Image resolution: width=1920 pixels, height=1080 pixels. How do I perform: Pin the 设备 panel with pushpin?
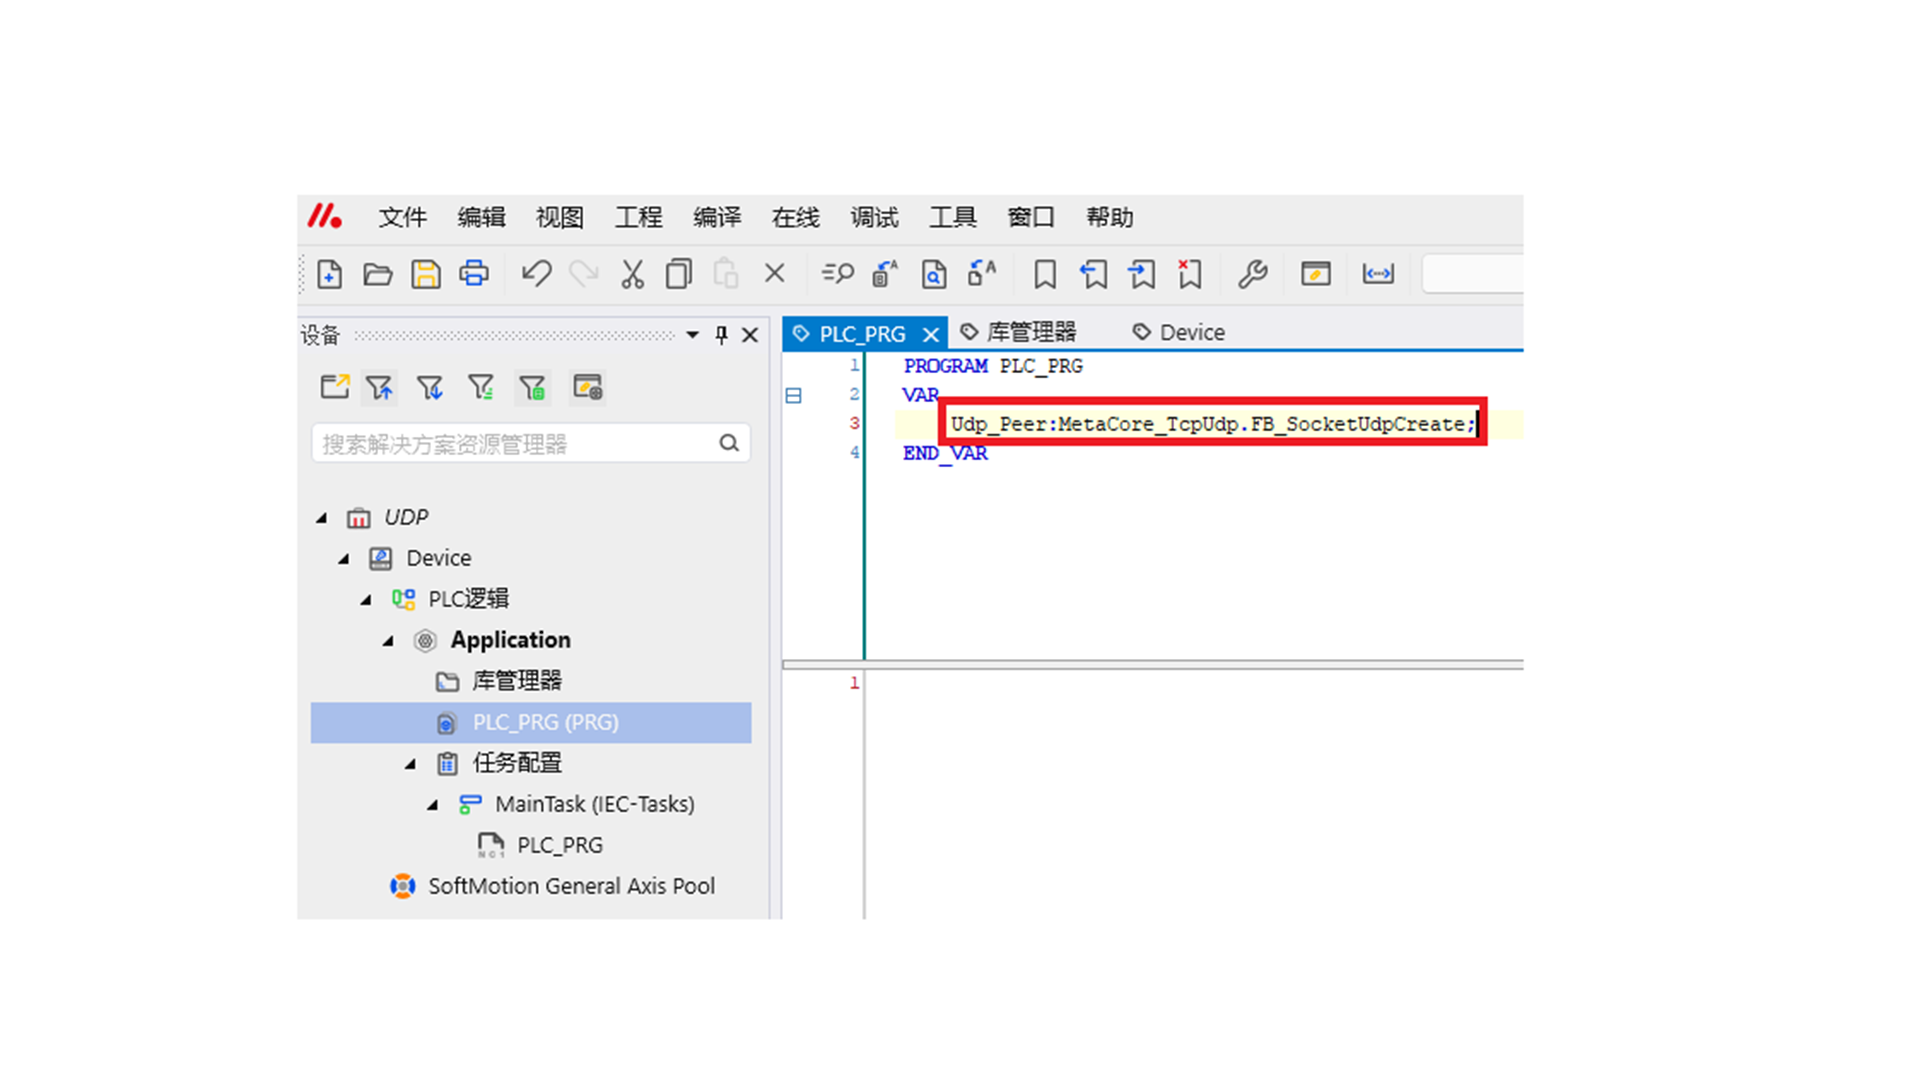(721, 335)
